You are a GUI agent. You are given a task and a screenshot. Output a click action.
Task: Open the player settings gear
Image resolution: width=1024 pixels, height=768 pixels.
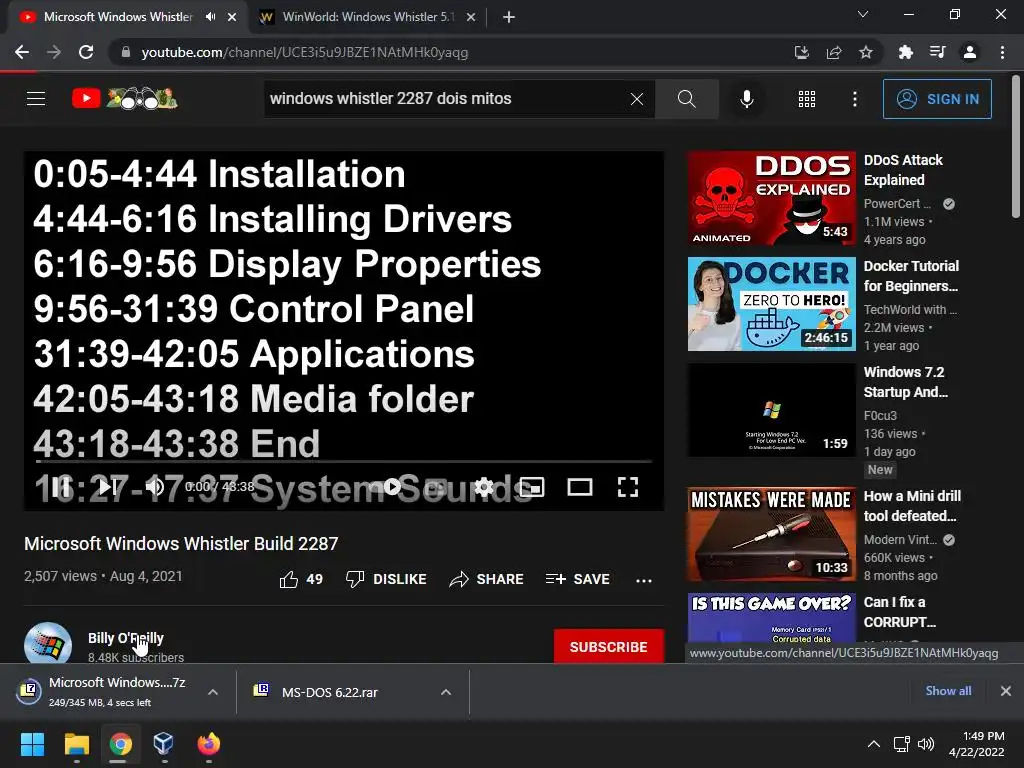(484, 487)
